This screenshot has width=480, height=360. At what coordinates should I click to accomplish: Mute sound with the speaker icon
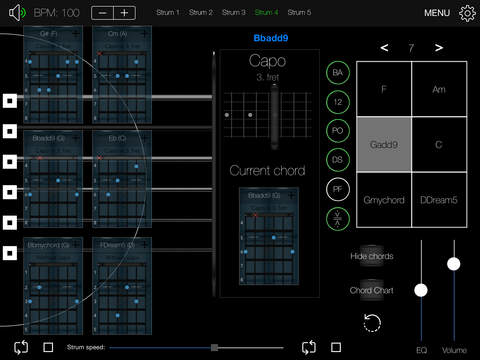pyautogui.click(x=17, y=13)
